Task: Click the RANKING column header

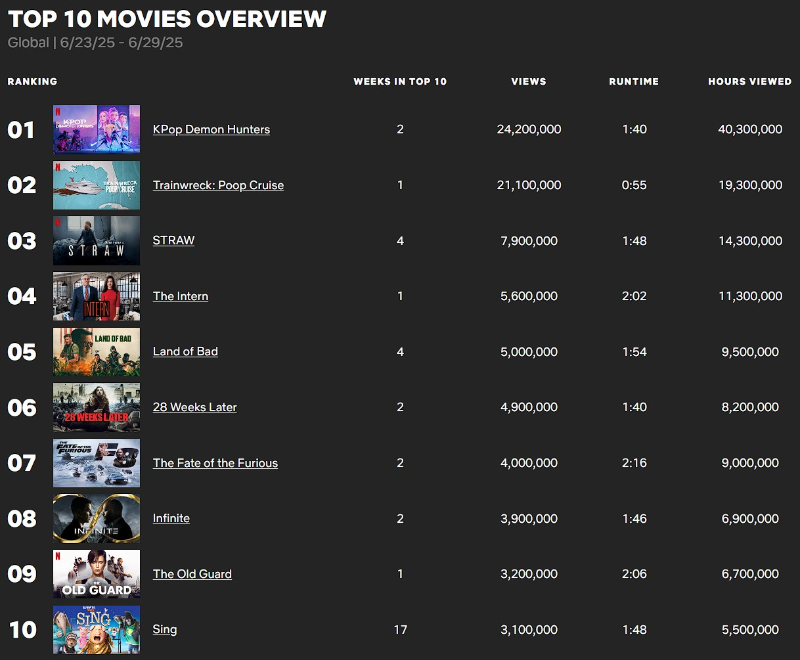Action: coord(32,82)
